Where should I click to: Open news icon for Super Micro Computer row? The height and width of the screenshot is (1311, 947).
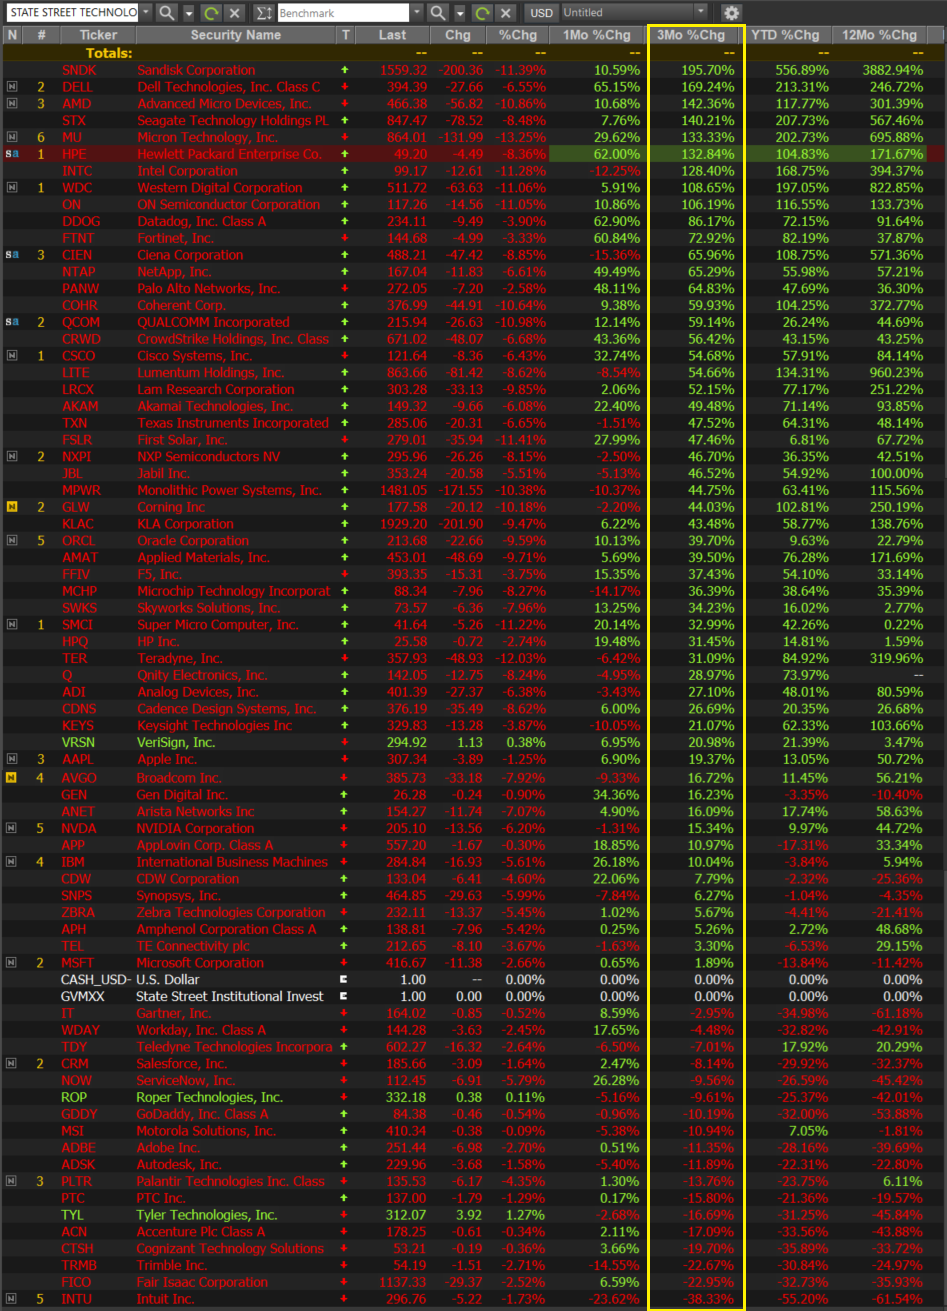tap(12, 625)
